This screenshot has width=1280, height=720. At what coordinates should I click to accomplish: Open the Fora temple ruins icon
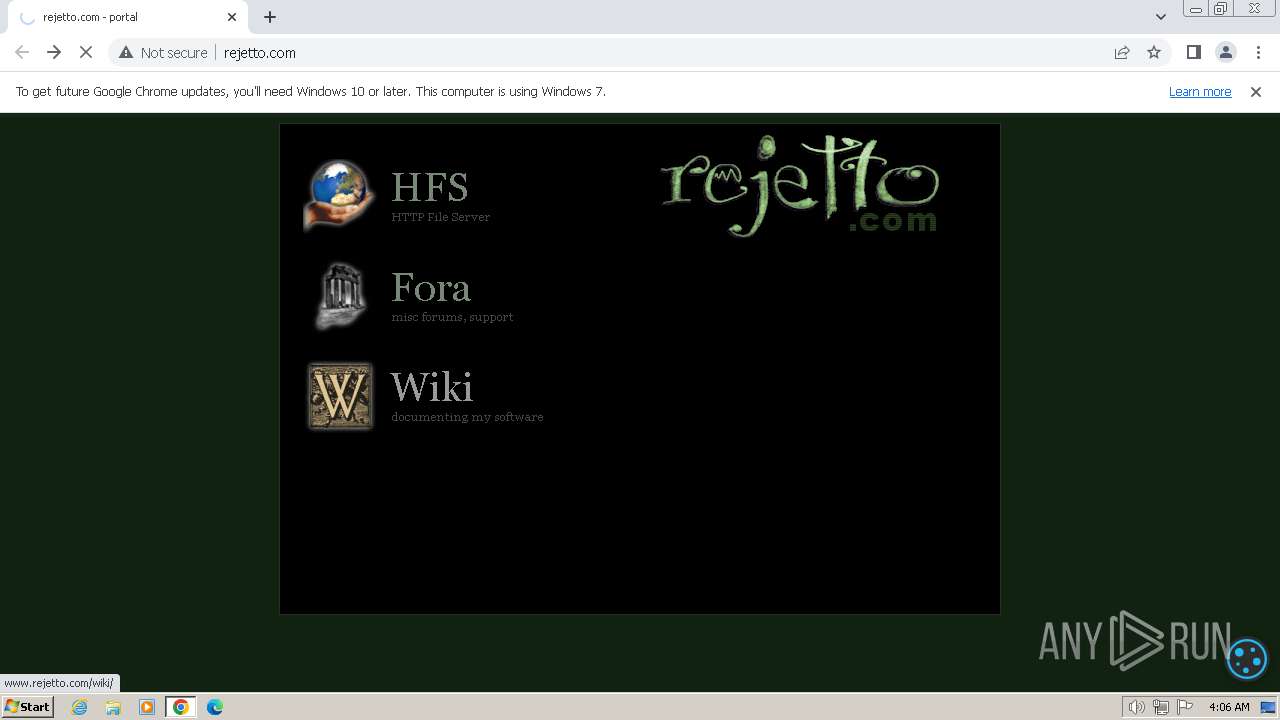point(341,296)
